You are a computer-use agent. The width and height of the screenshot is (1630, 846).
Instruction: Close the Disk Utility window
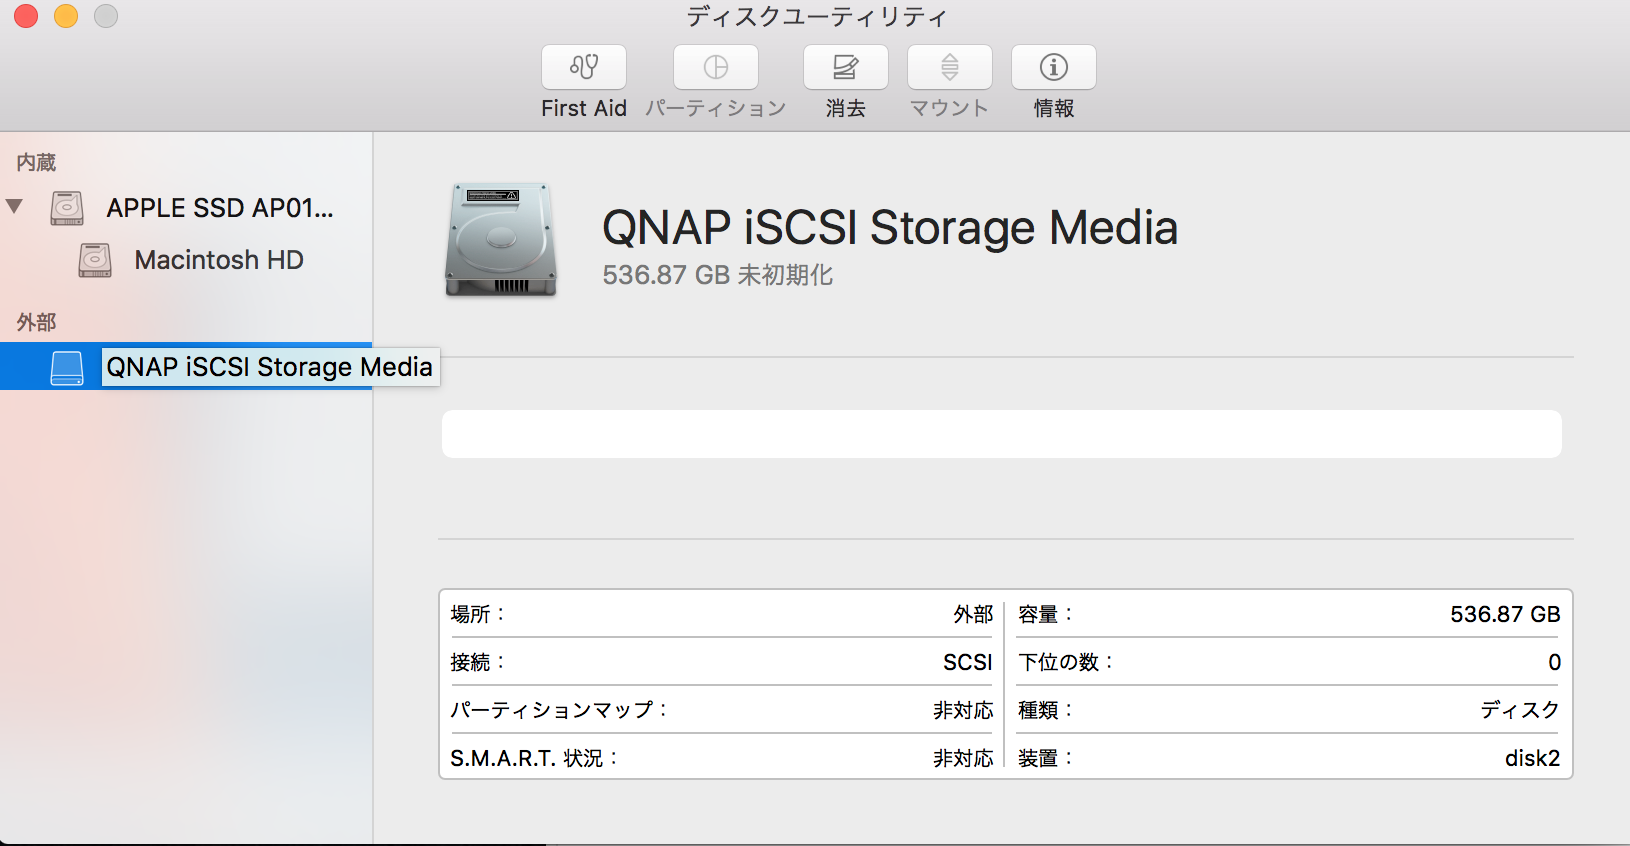pyautogui.click(x=26, y=16)
